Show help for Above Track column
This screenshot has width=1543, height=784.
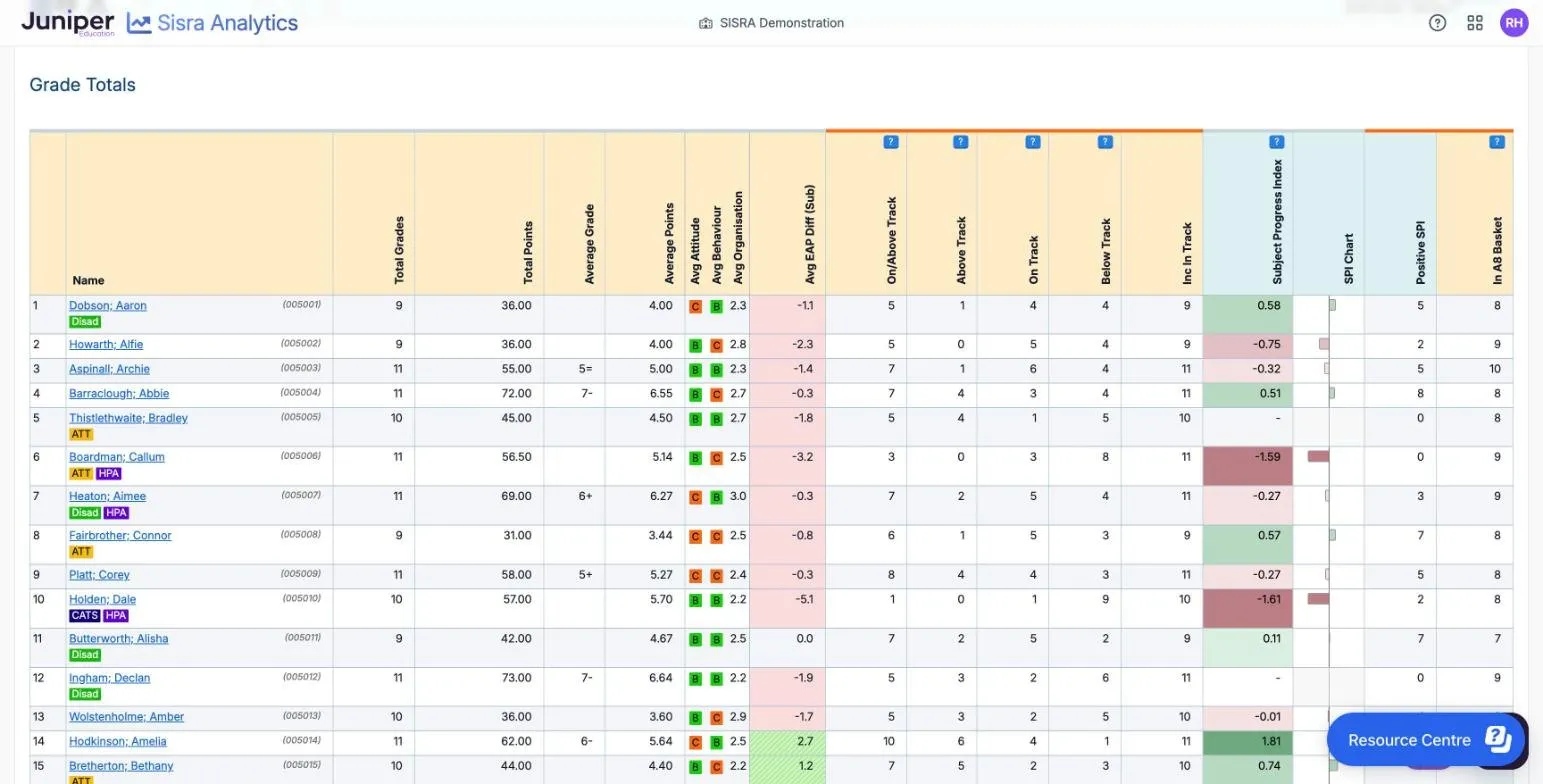click(960, 142)
